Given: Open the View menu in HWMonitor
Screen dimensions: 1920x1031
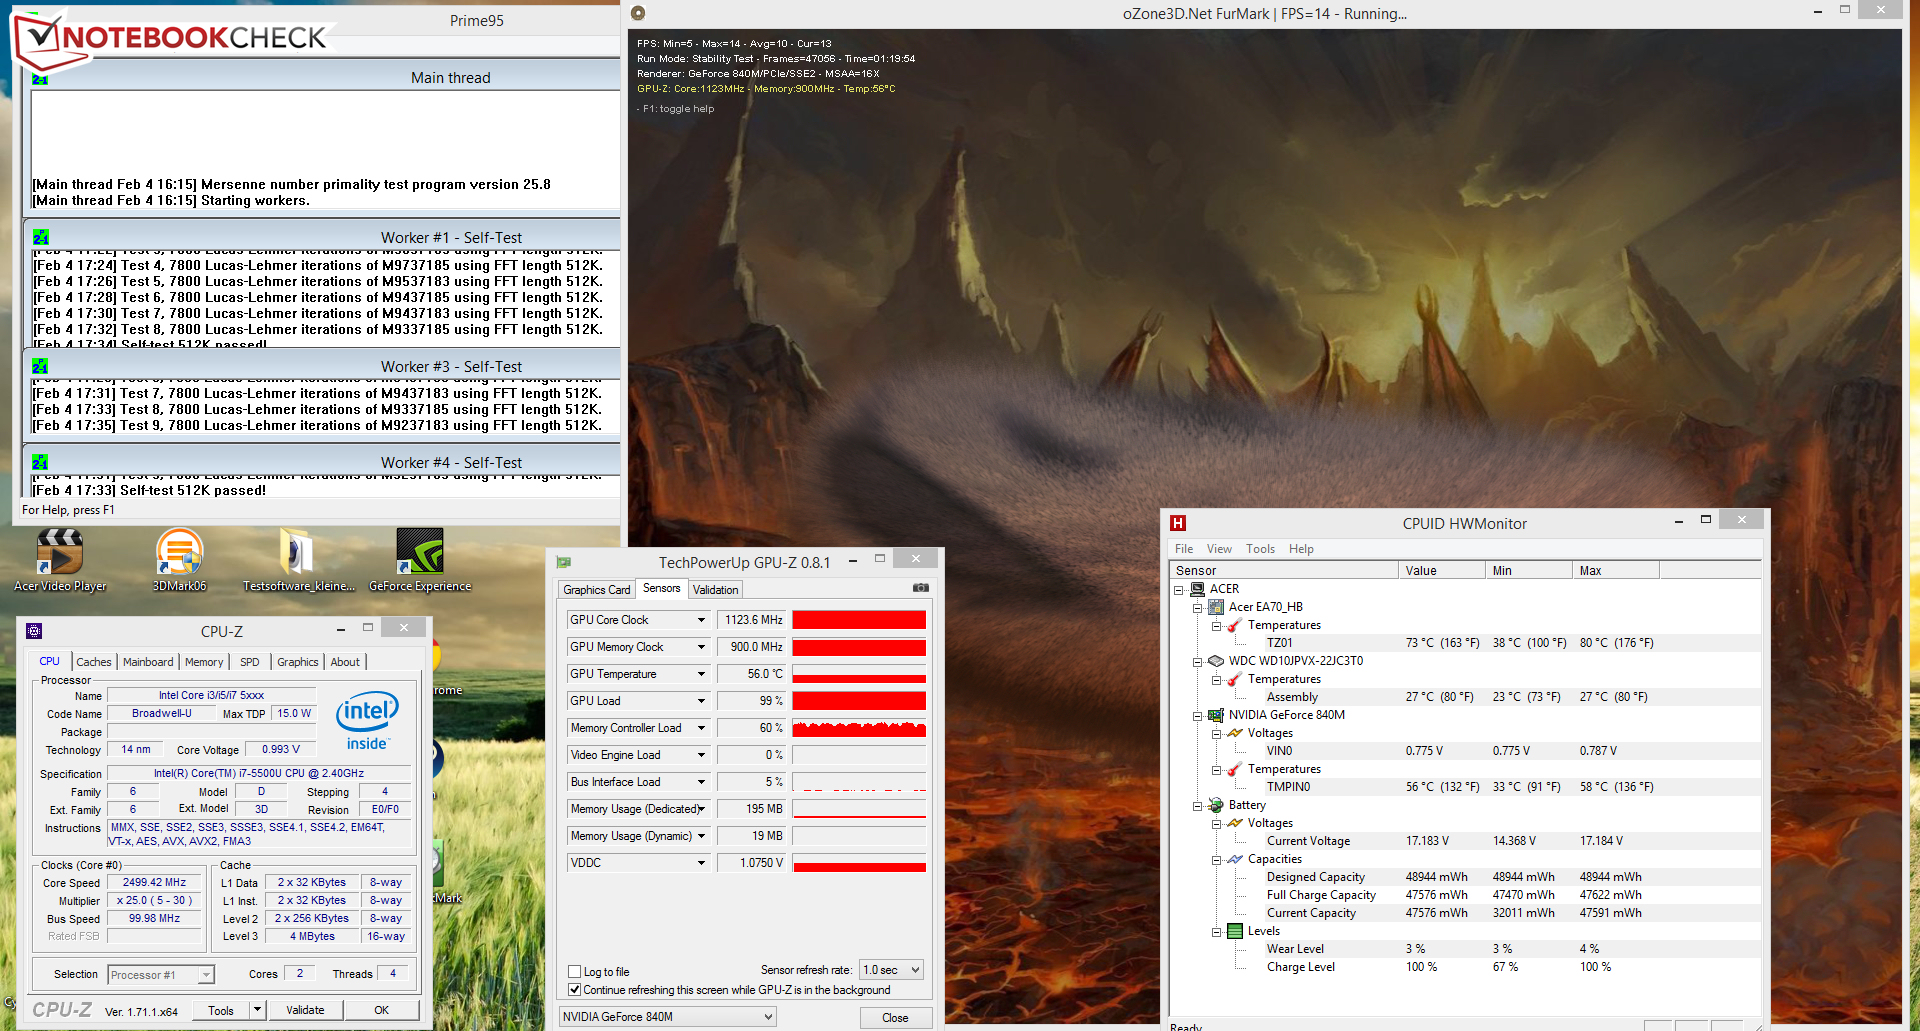Looking at the screenshot, I should [1219, 549].
